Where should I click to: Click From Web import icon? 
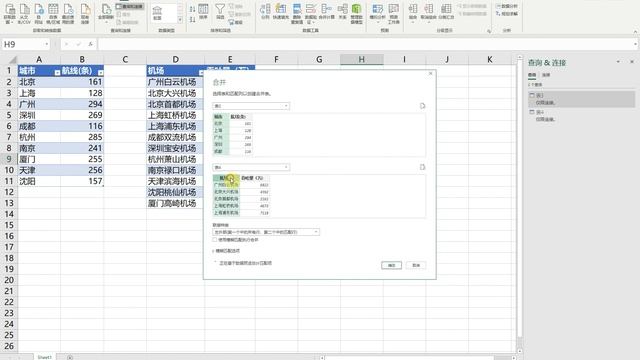[x=39, y=14]
